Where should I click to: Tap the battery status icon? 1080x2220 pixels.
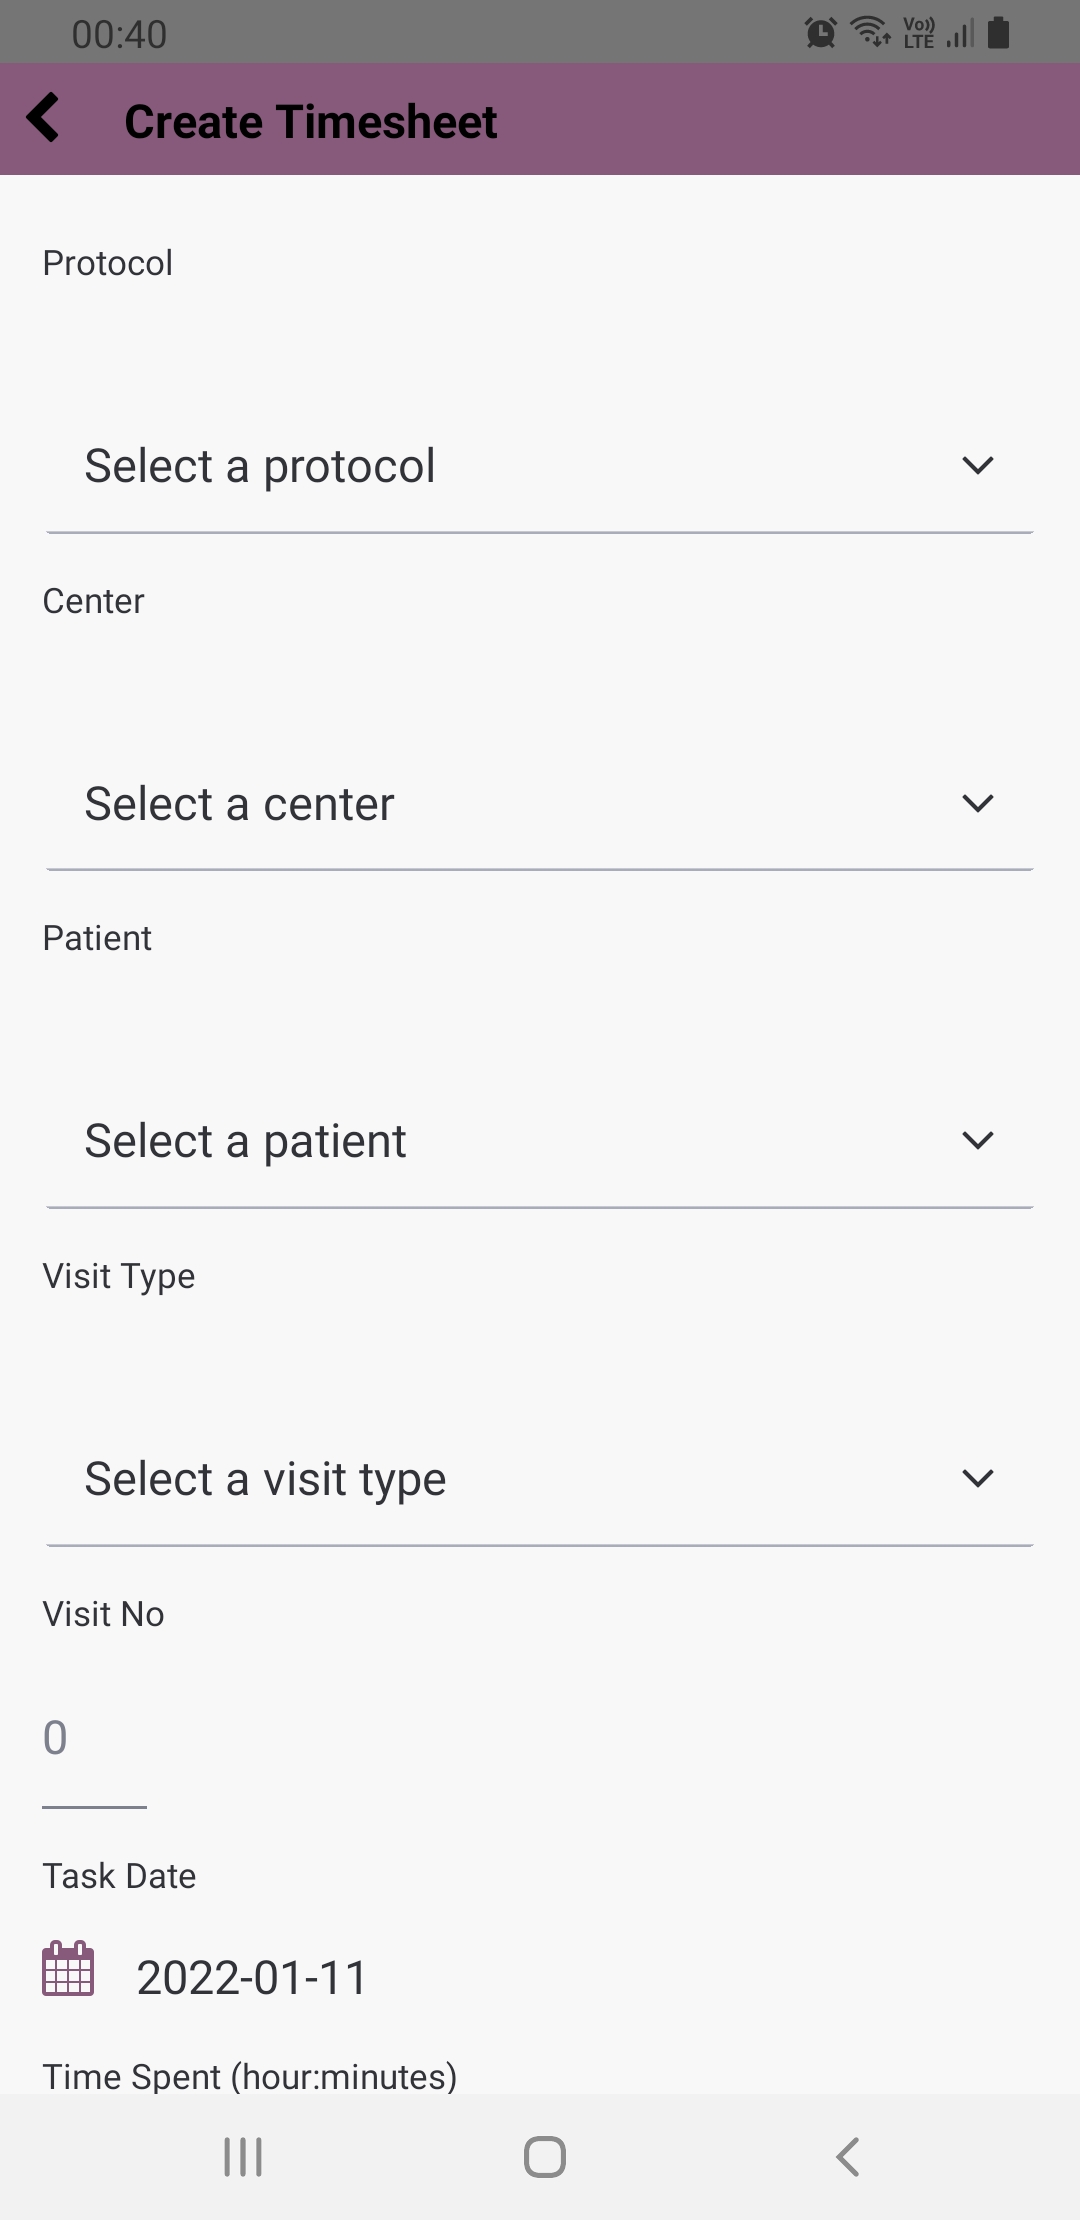tap(998, 33)
